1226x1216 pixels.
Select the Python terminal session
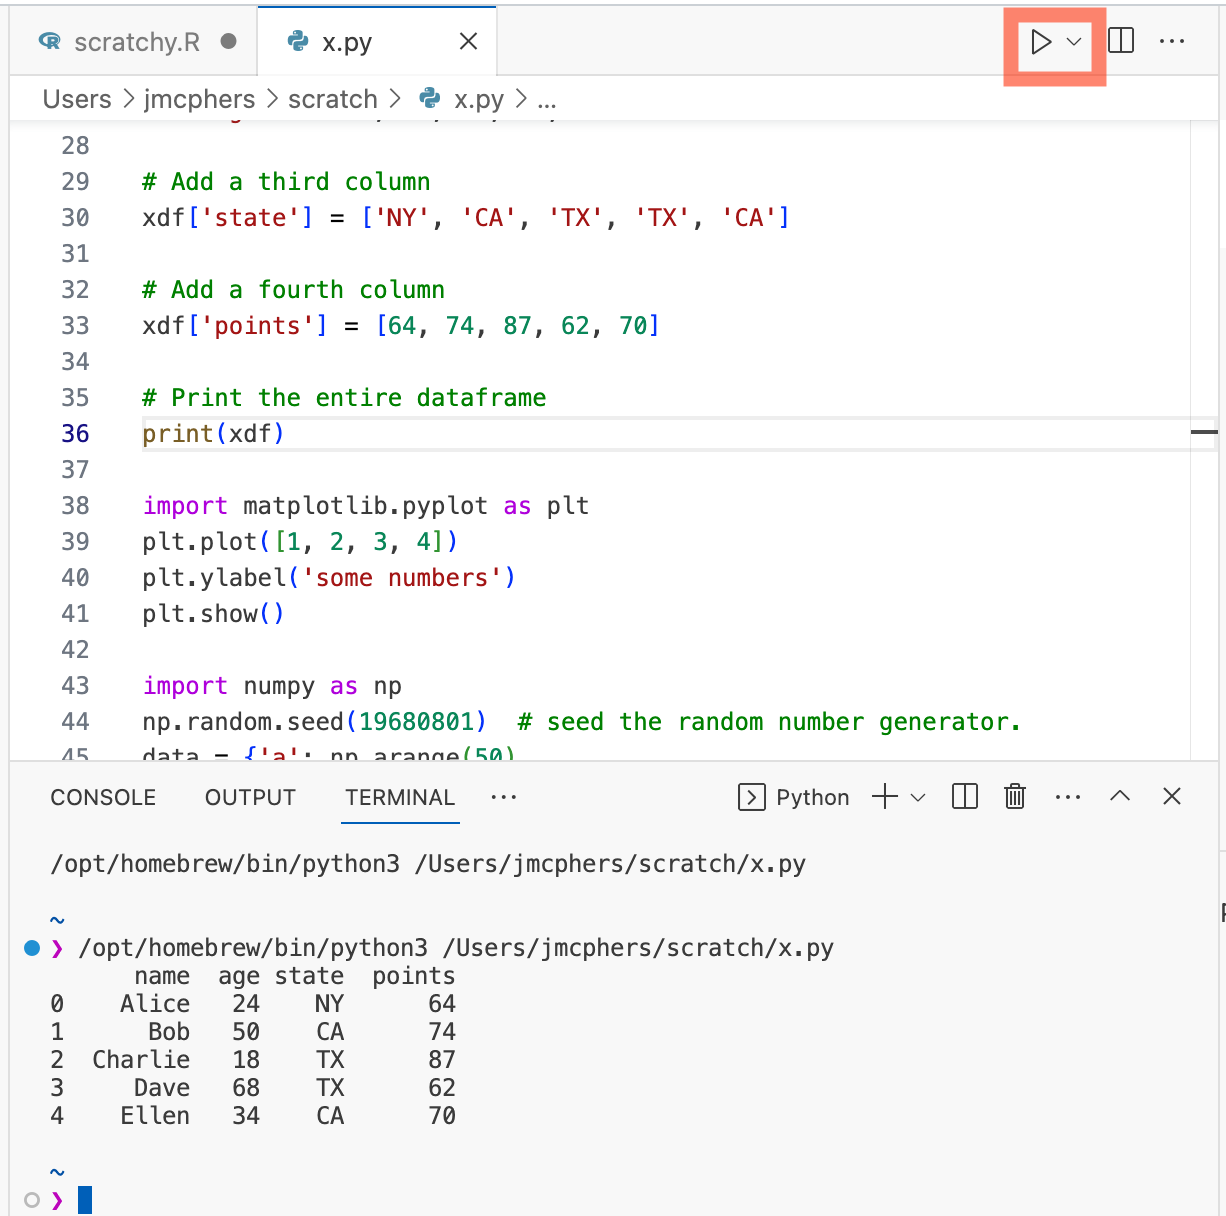[x=793, y=796]
